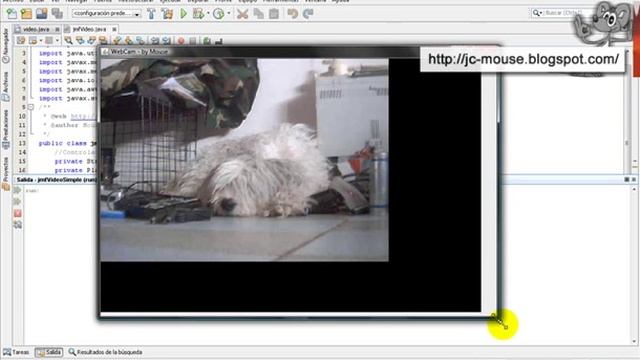The width and height of the screenshot is (640, 360).
Task: Click the Comment lines editor icon
Action: point(207,40)
